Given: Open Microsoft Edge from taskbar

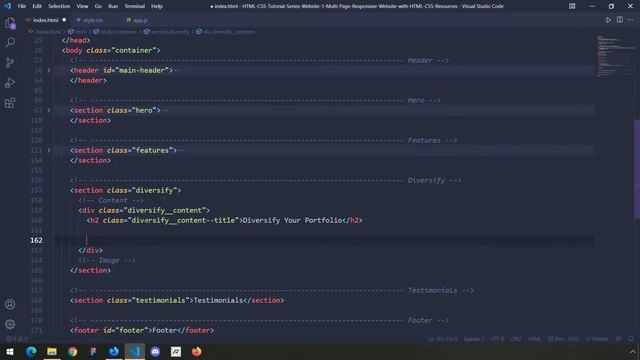Looking at the screenshot, I should (x=31, y=351).
